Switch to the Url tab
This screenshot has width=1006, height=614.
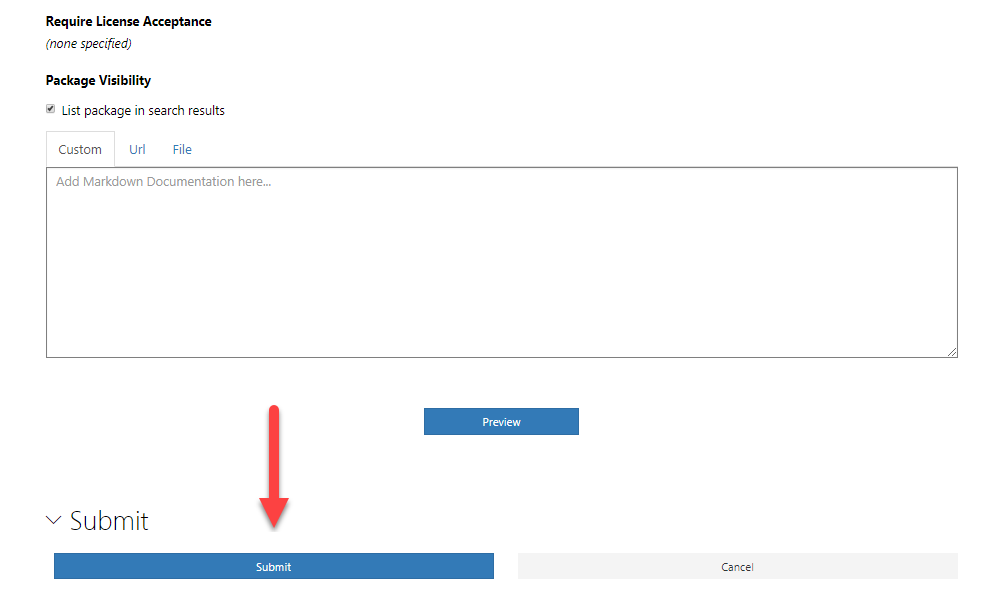[x=137, y=149]
